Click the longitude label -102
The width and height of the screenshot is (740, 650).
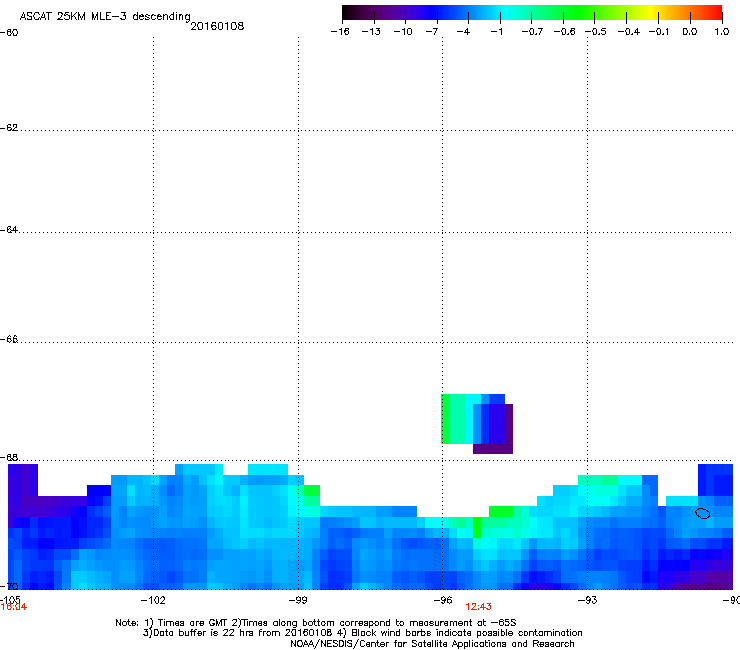point(153,600)
